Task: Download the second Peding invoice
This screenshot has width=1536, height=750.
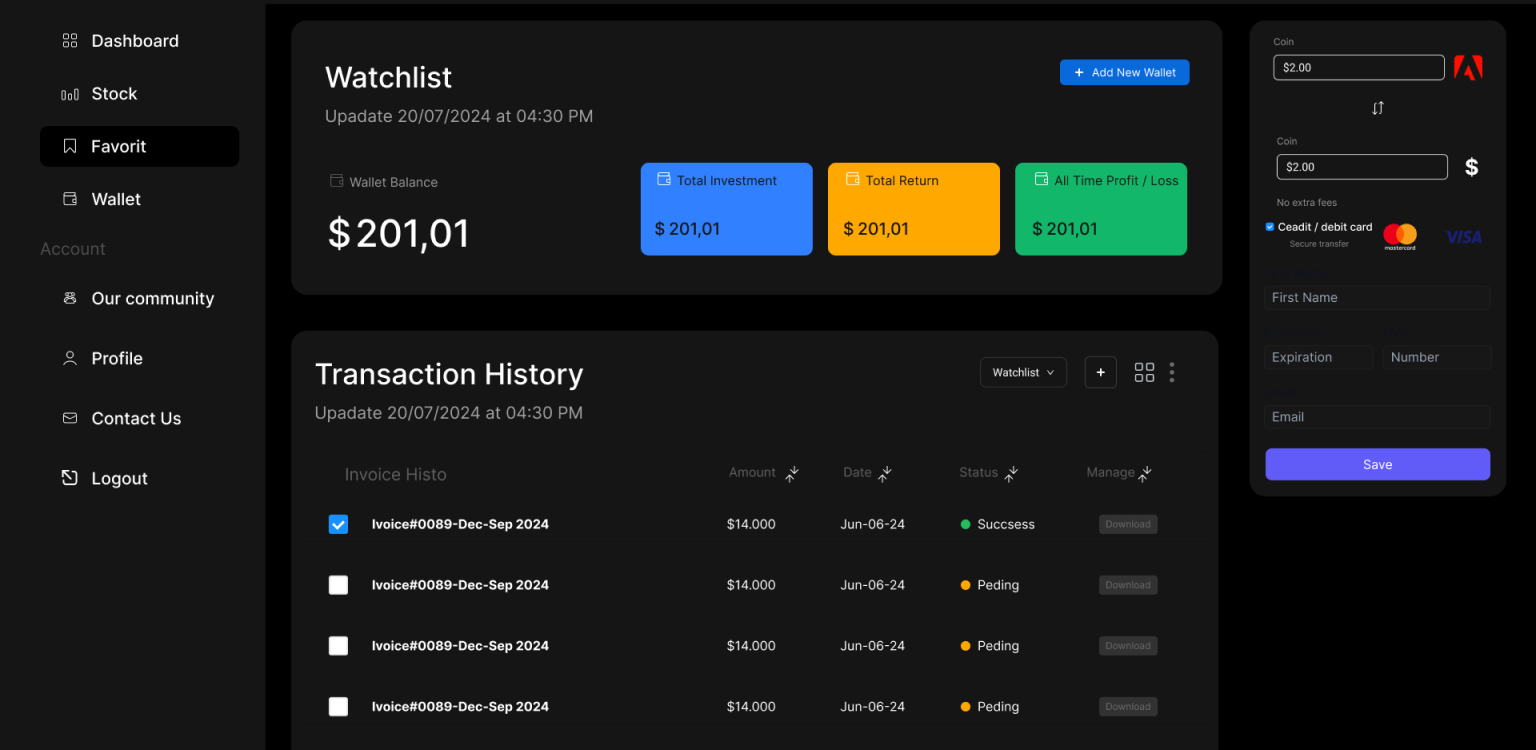Action: pyautogui.click(x=1128, y=646)
